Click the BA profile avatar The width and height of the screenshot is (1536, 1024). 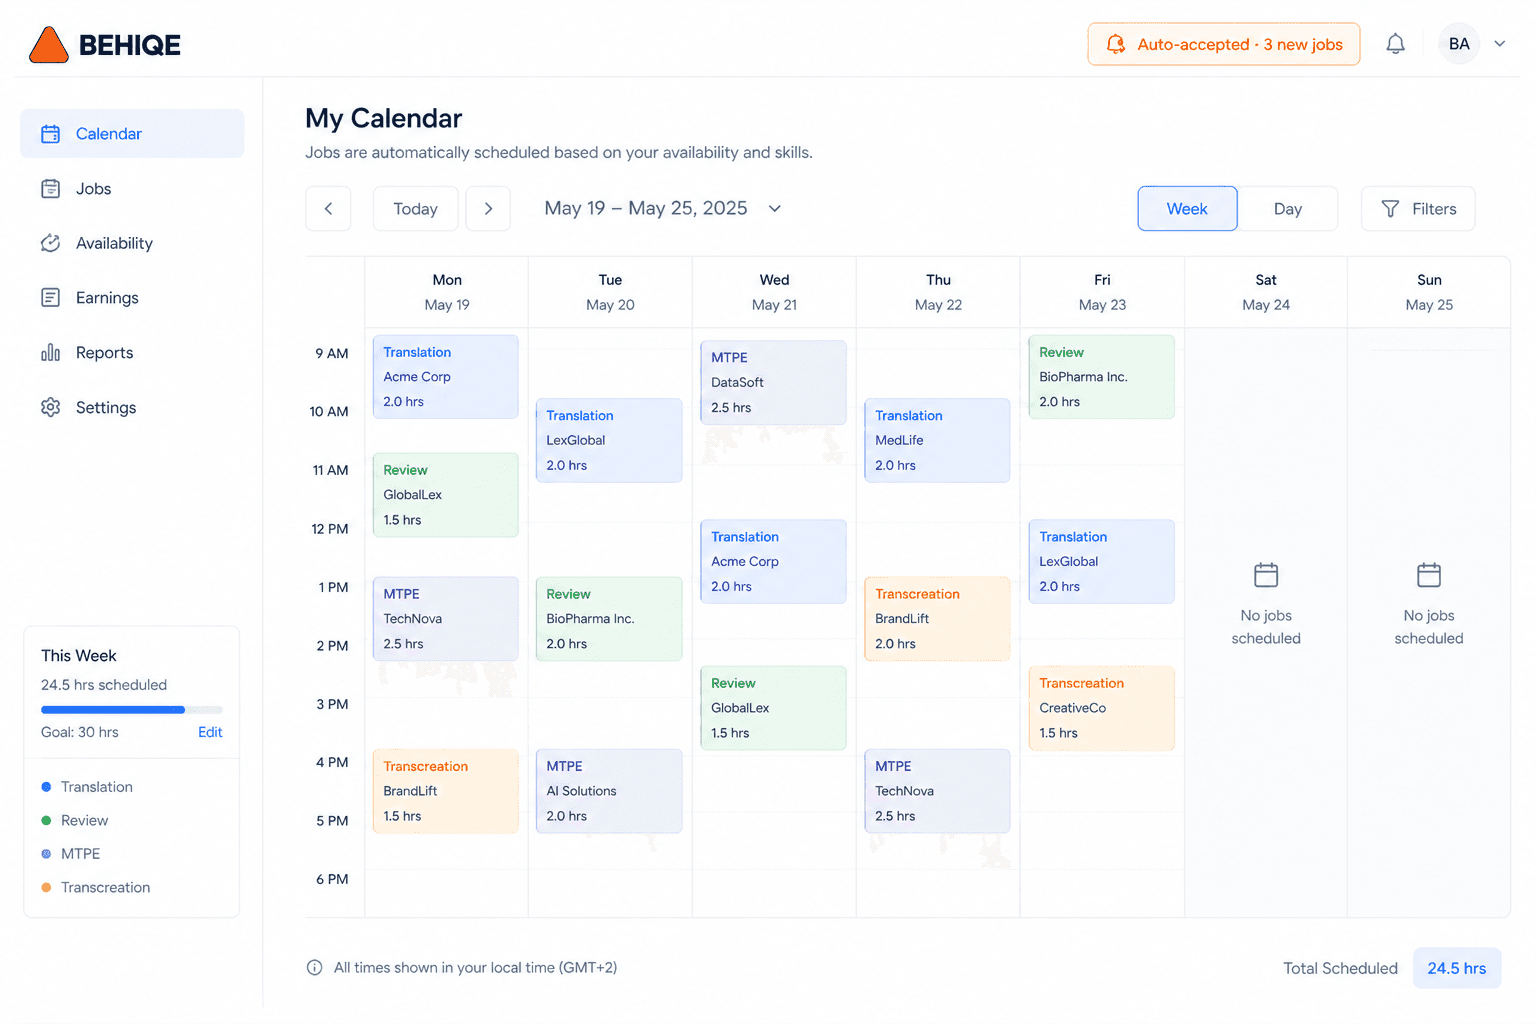tap(1459, 44)
